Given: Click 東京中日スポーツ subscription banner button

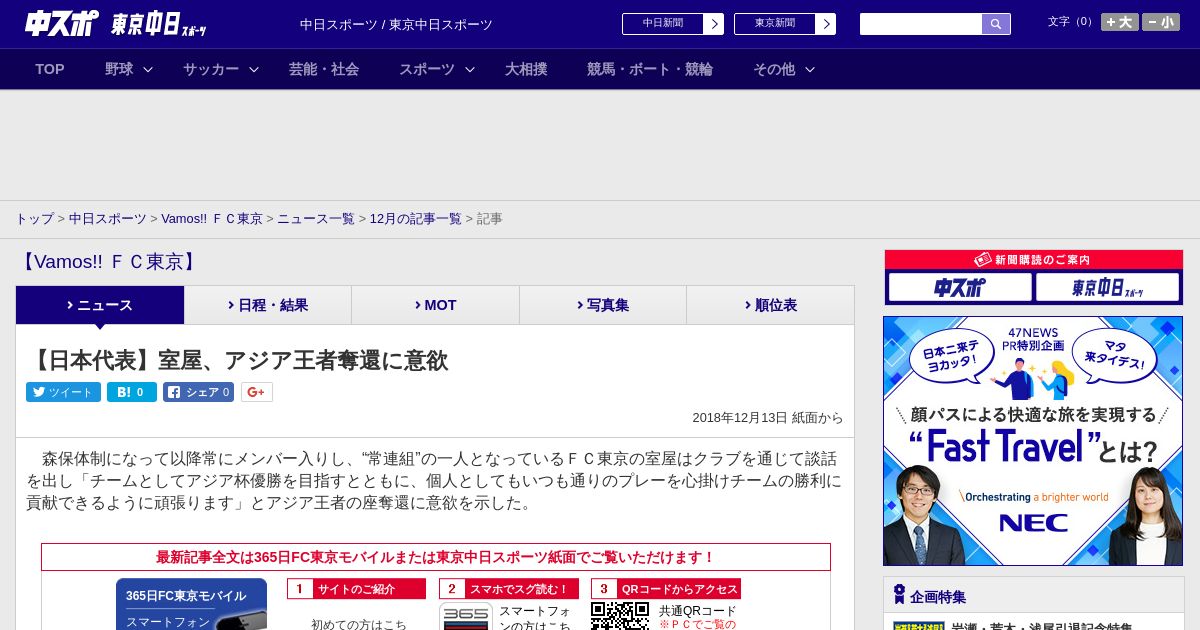Looking at the screenshot, I should (1107, 288).
